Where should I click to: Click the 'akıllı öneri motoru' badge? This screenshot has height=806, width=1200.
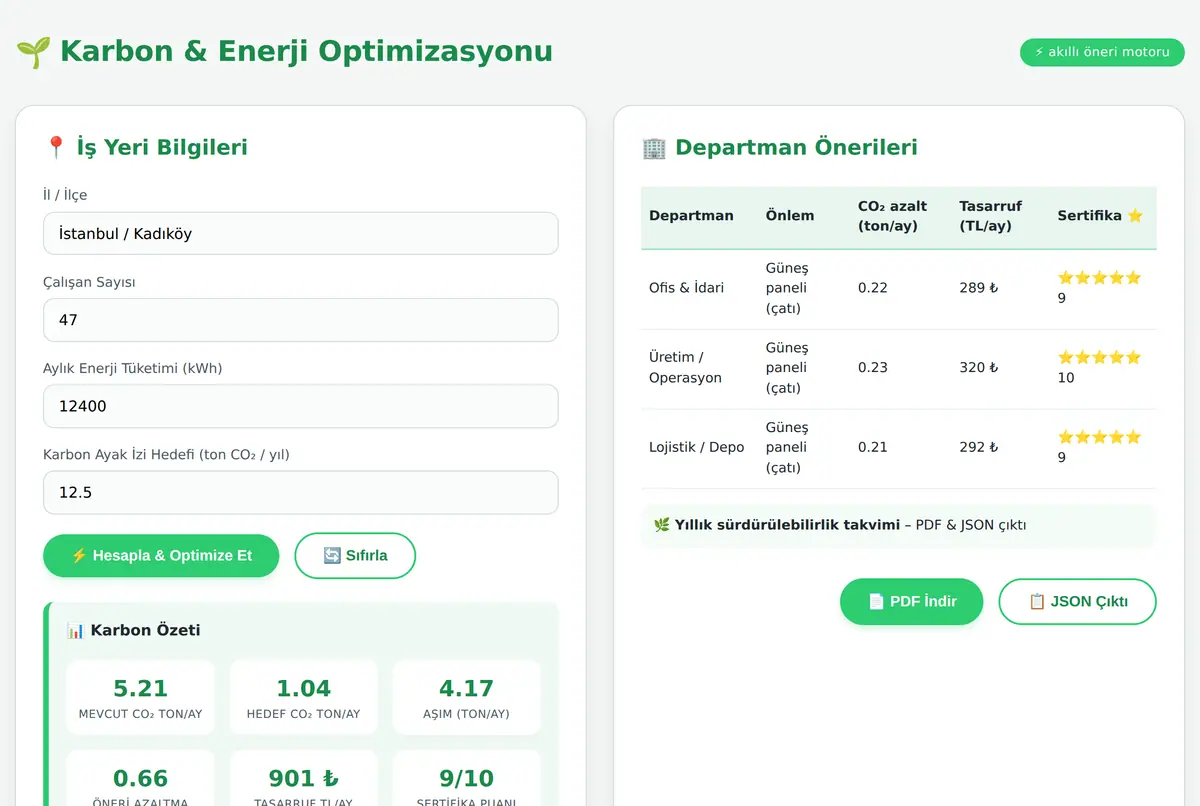[1102, 52]
